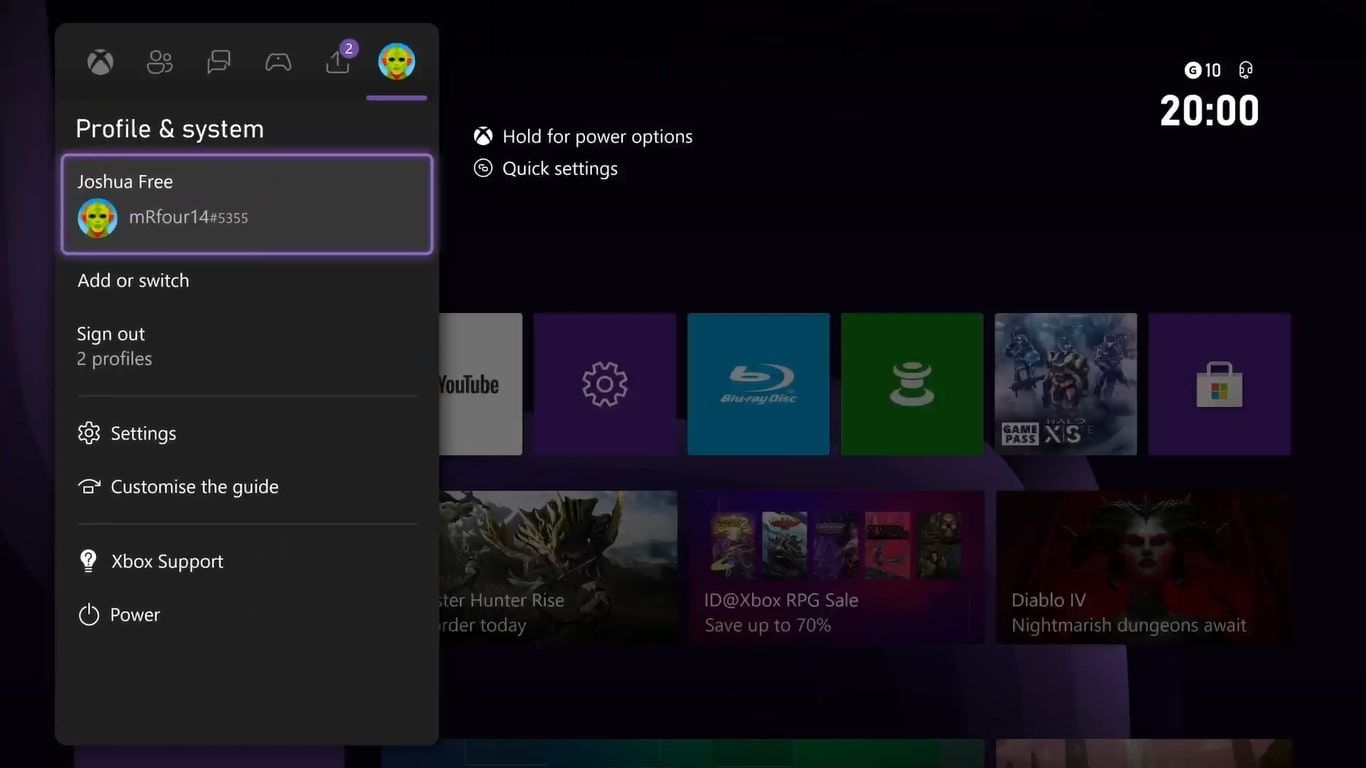Viewport: 1366px width, 768px height.
Task: Open the Microsoft Store tile
Action: click(x=1219, y=383)
